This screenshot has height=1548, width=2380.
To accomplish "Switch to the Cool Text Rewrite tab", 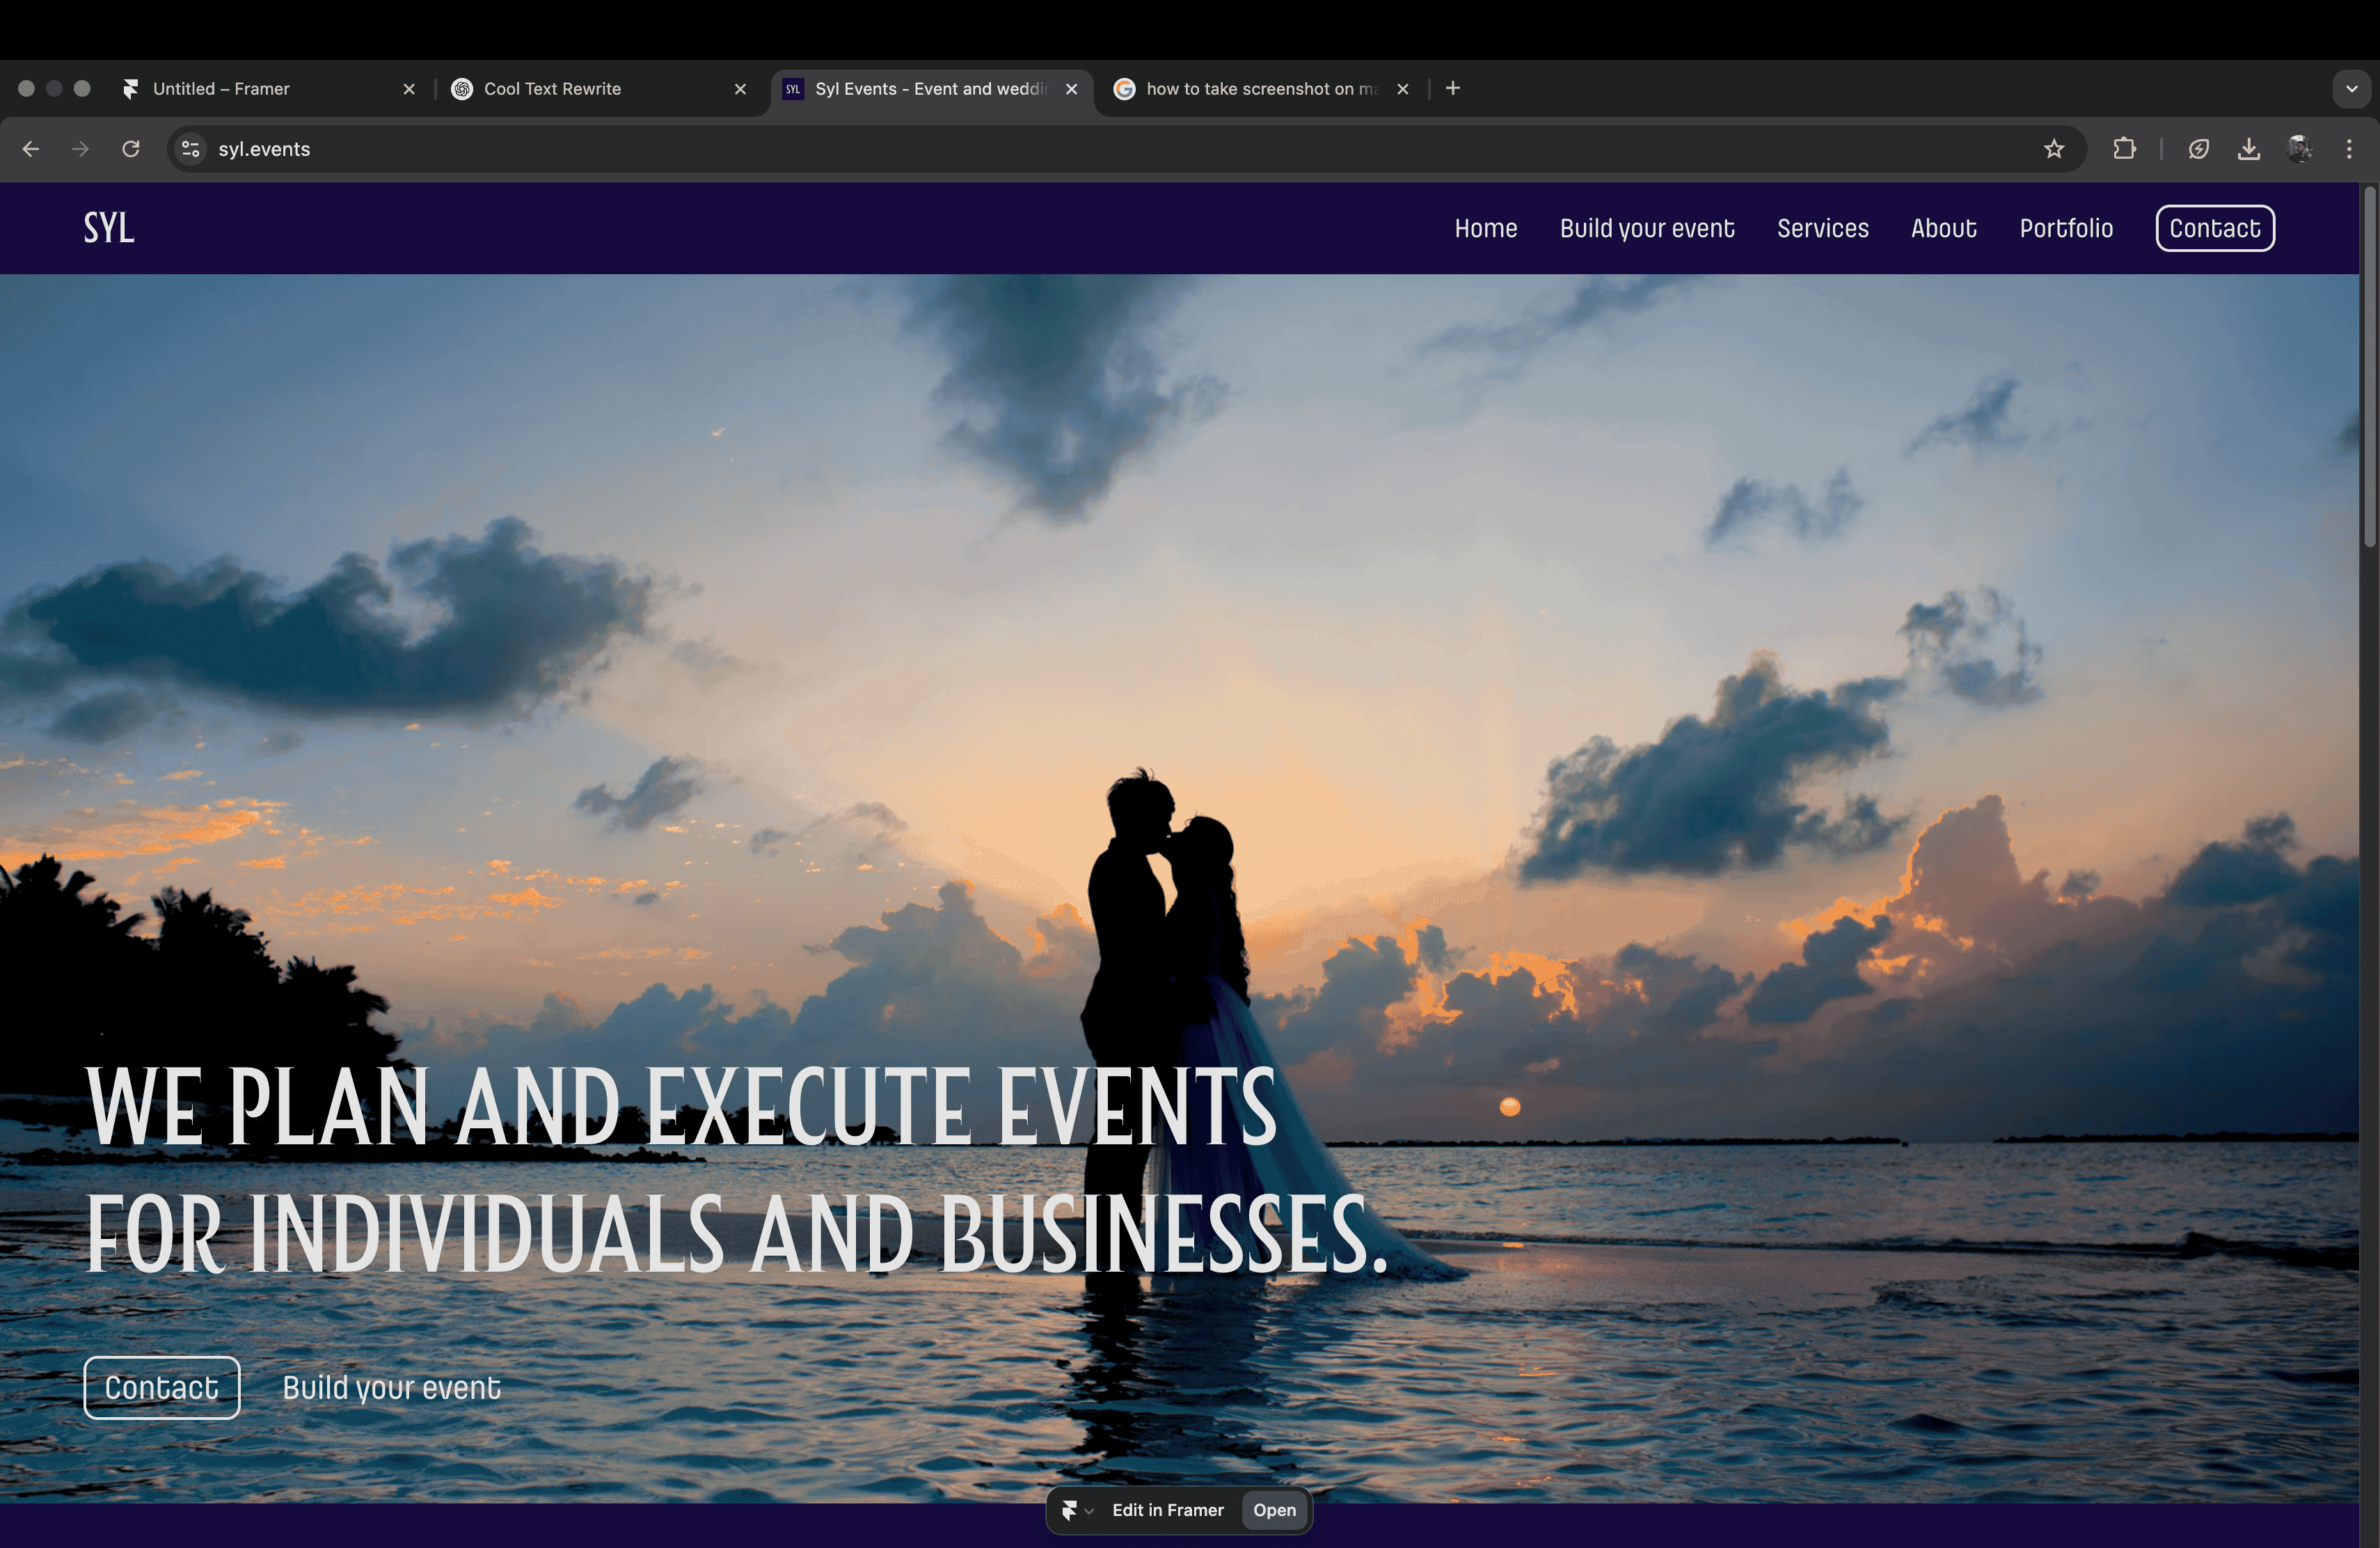I will (552, 89).
